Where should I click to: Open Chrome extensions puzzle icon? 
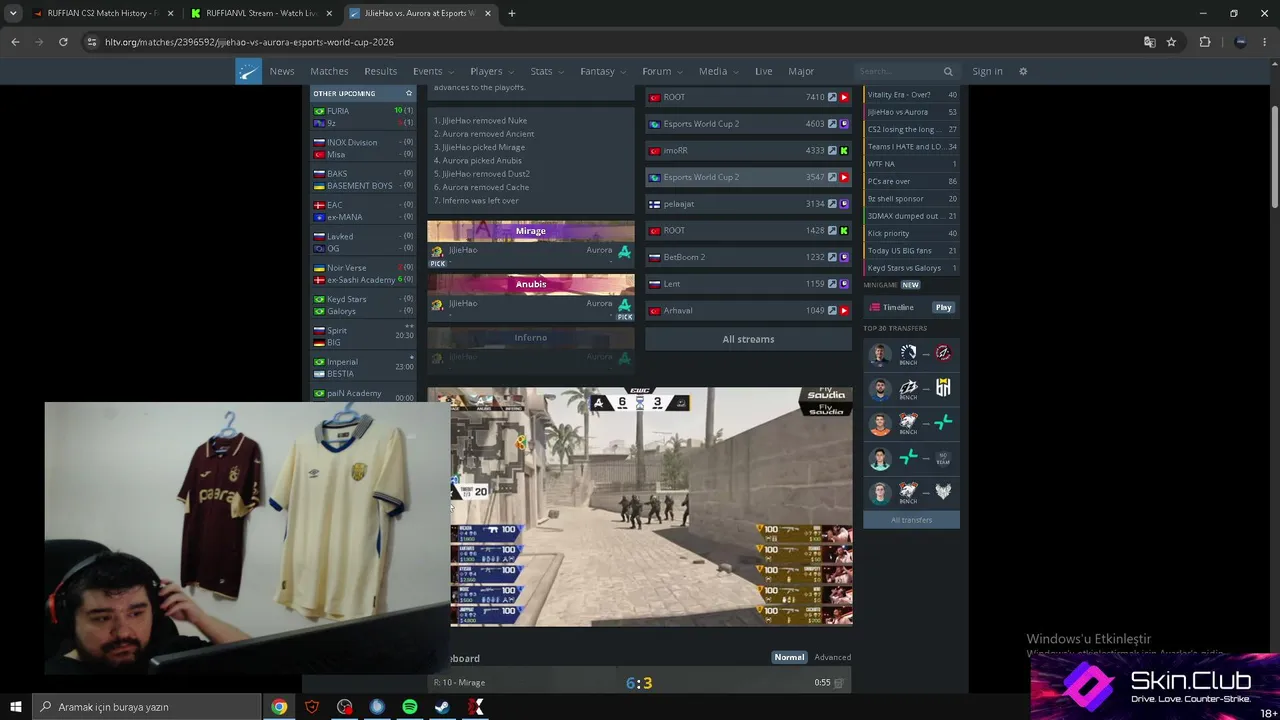tap(1205, 42)
